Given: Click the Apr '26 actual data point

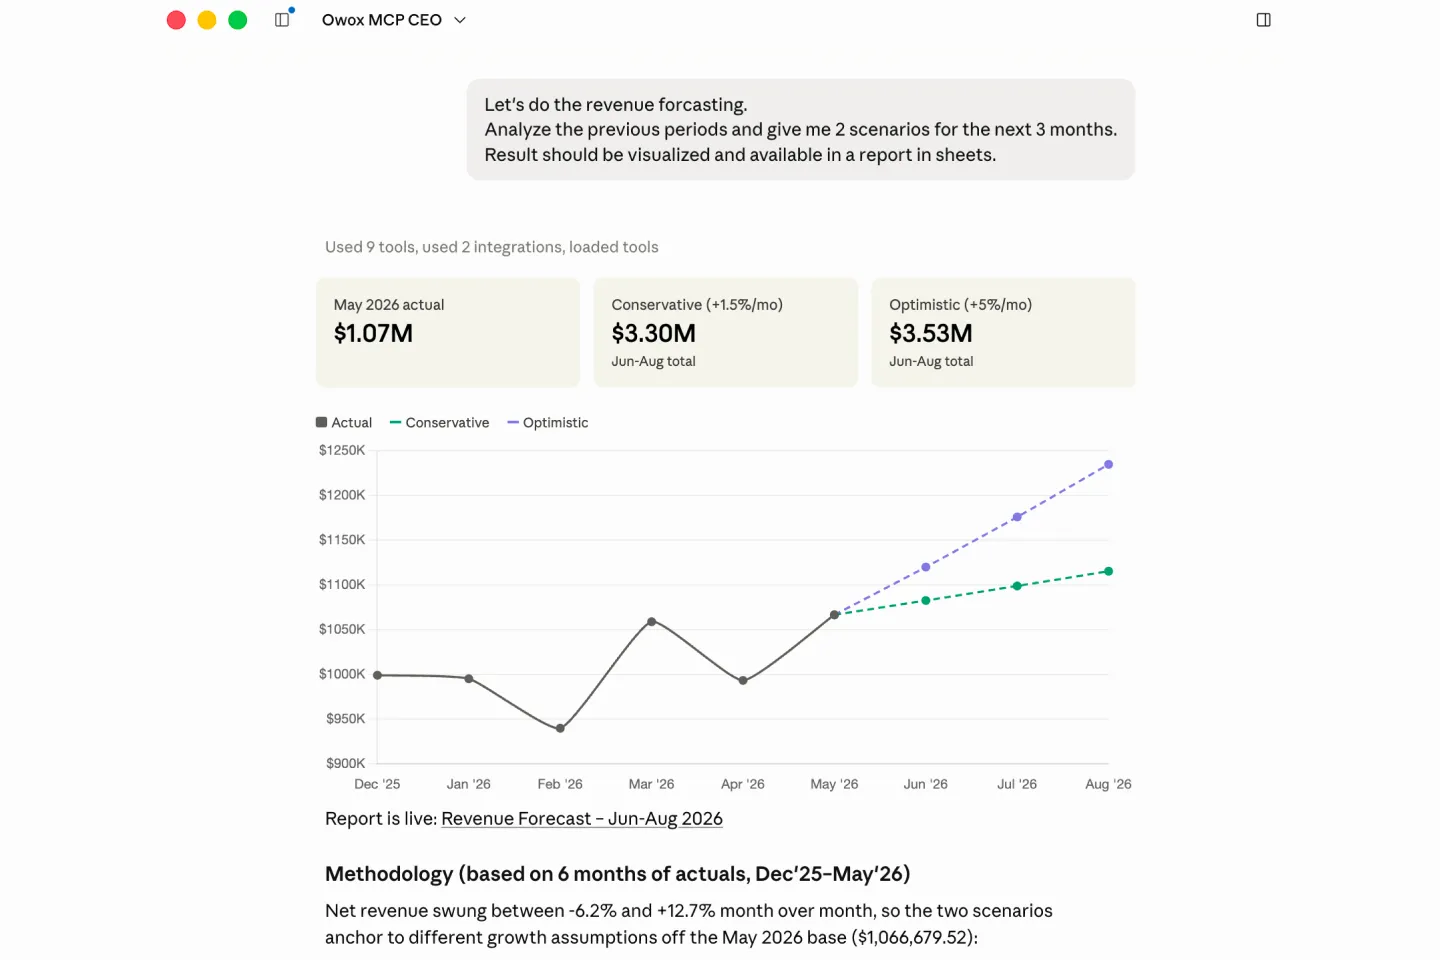Looking at the screenshot, I should (743, 681).
